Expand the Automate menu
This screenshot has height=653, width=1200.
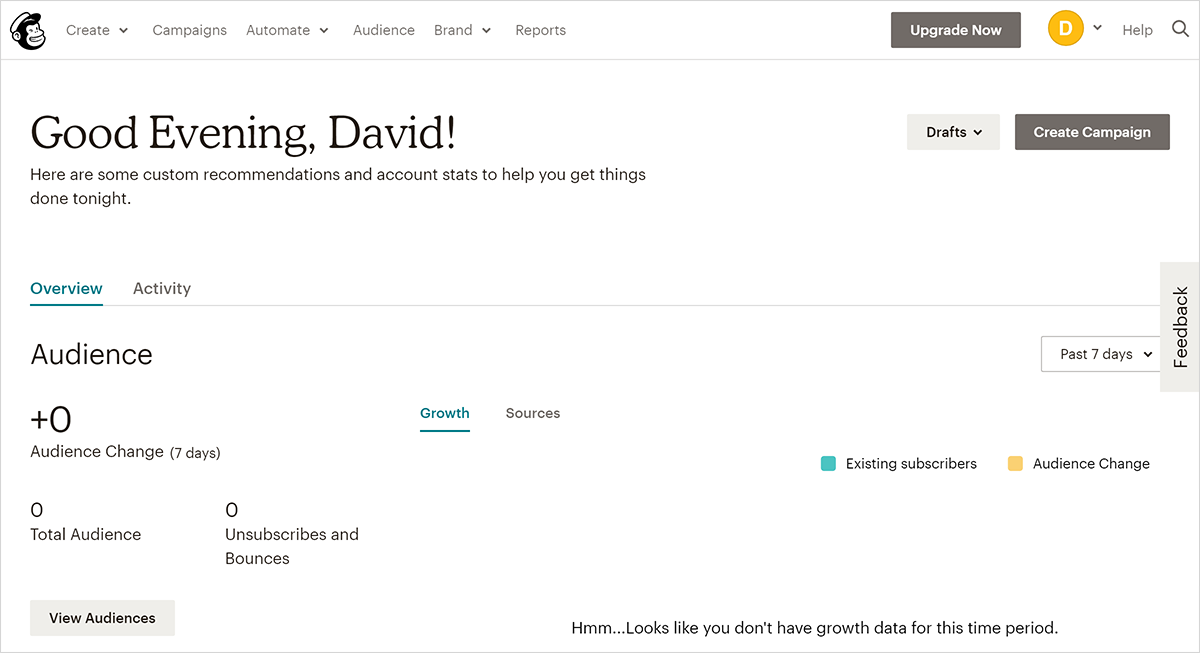pyautogui.click(x=287, y=30)
